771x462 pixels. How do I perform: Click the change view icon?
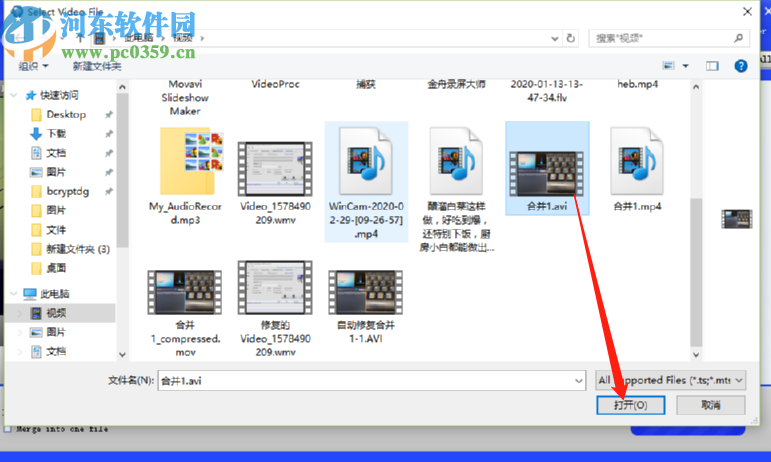(x=668, y=65)
